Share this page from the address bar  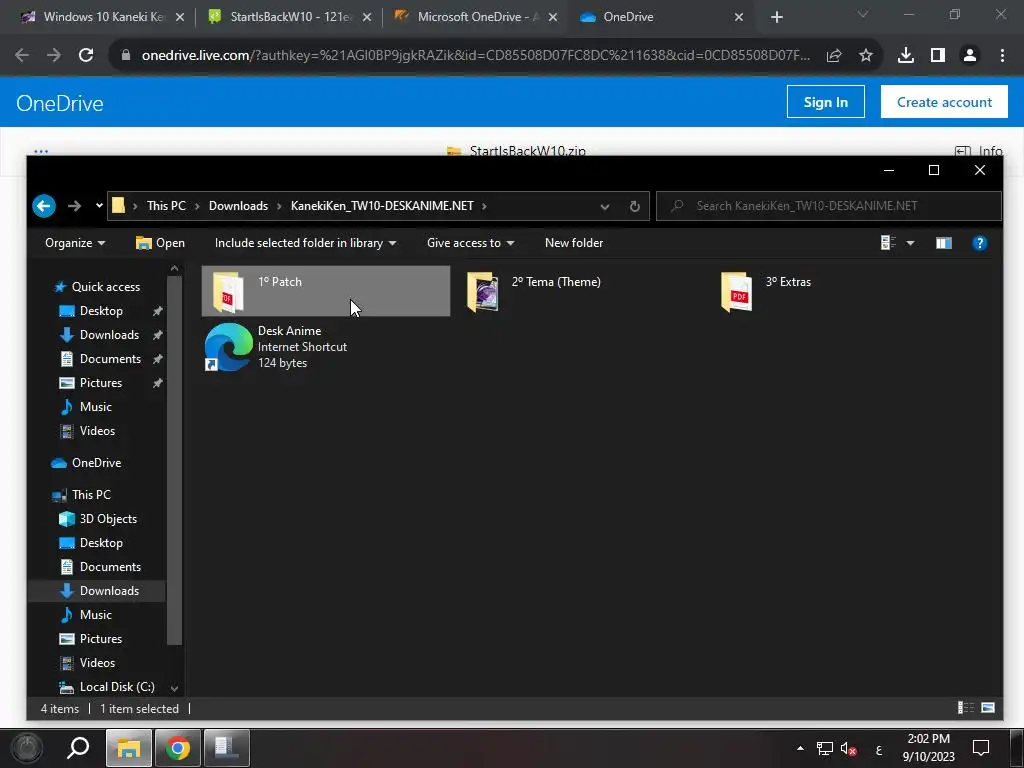pyautogui.click(x=833, y=56)
